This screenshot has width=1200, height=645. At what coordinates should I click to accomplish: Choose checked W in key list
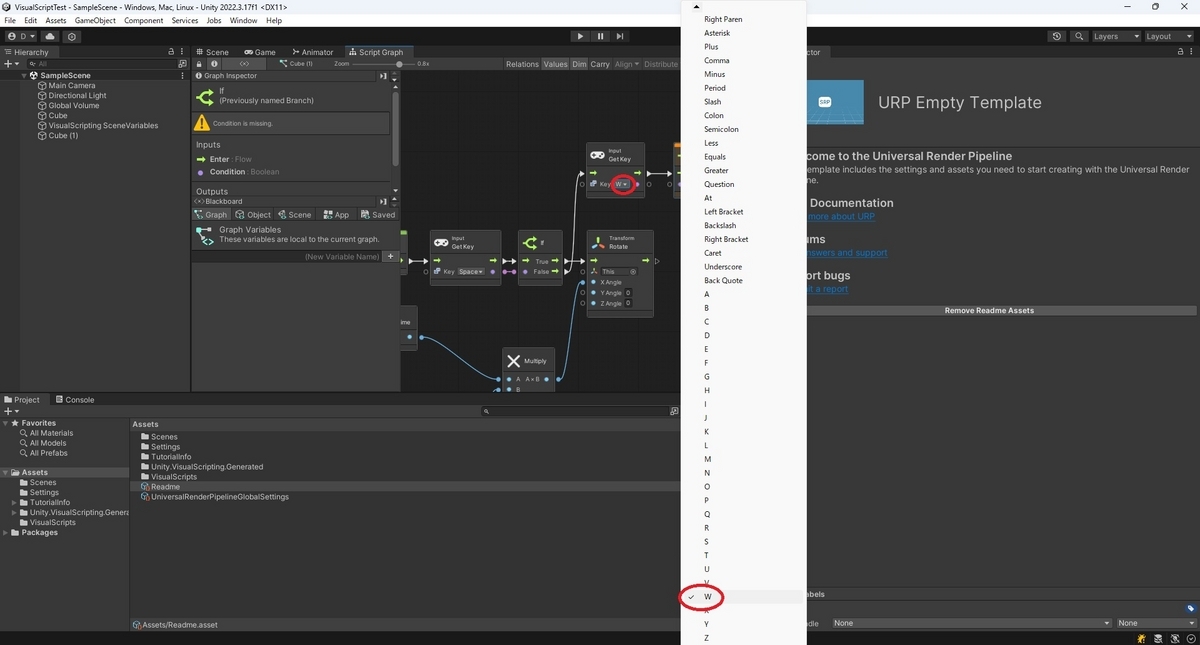pos(708,597)
